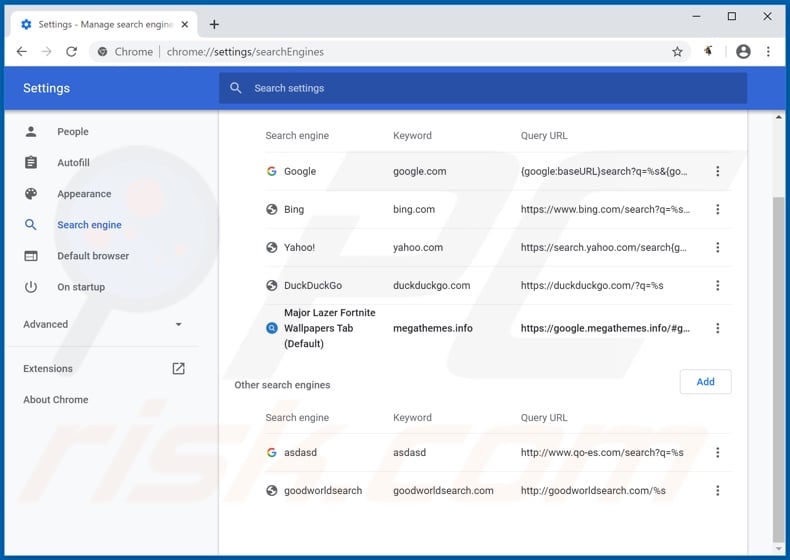Minimize the Chrome window

tap(696, 16)
